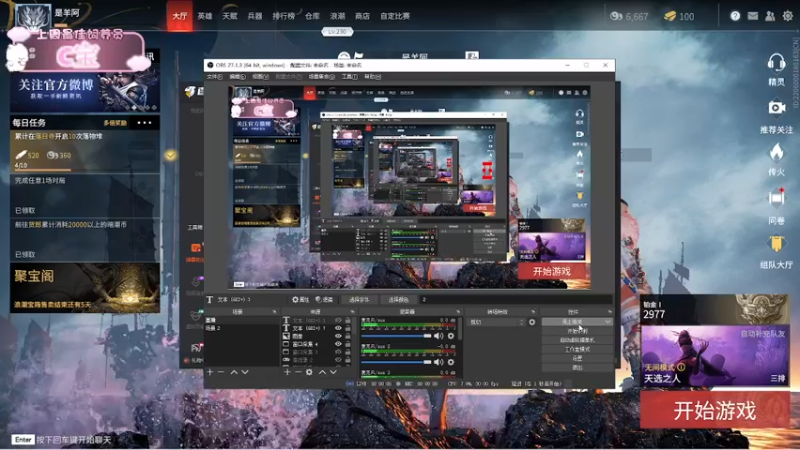Viewport: 800px width, 450px height.
Task: Click OBS 开始录制 start recording button
Action: (577, 331)
